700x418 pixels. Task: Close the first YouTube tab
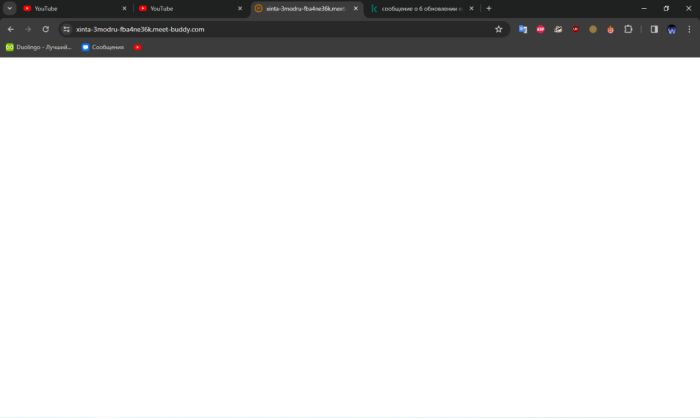(x=124, y=8)
